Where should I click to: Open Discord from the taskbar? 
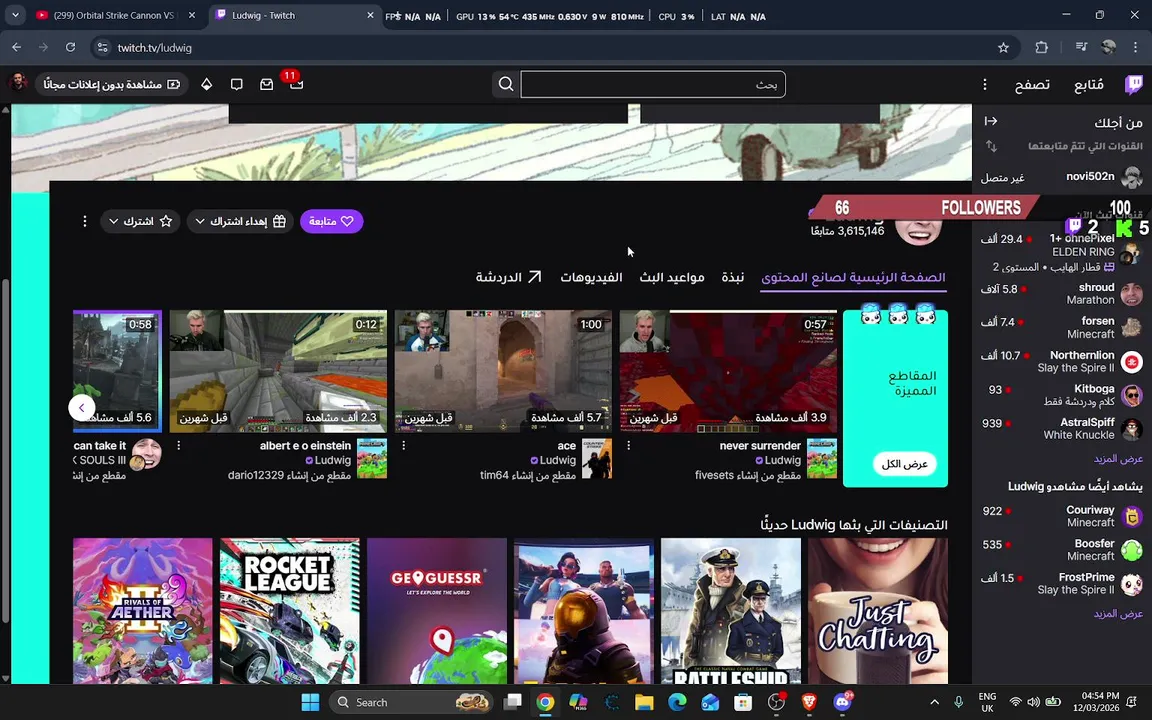pyautogui.click(x=843, y=702)
